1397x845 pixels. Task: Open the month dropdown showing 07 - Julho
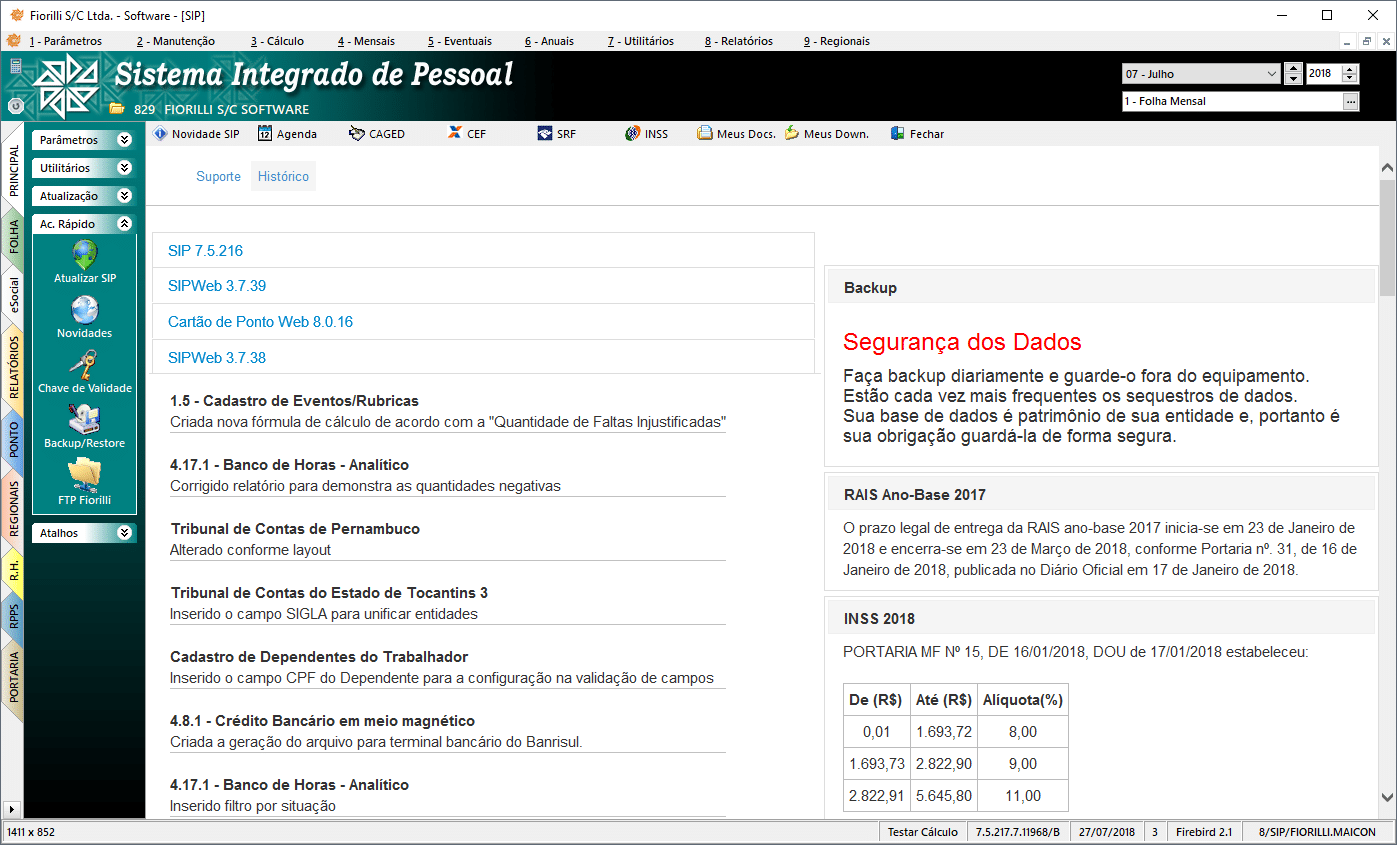point(1271,74)
